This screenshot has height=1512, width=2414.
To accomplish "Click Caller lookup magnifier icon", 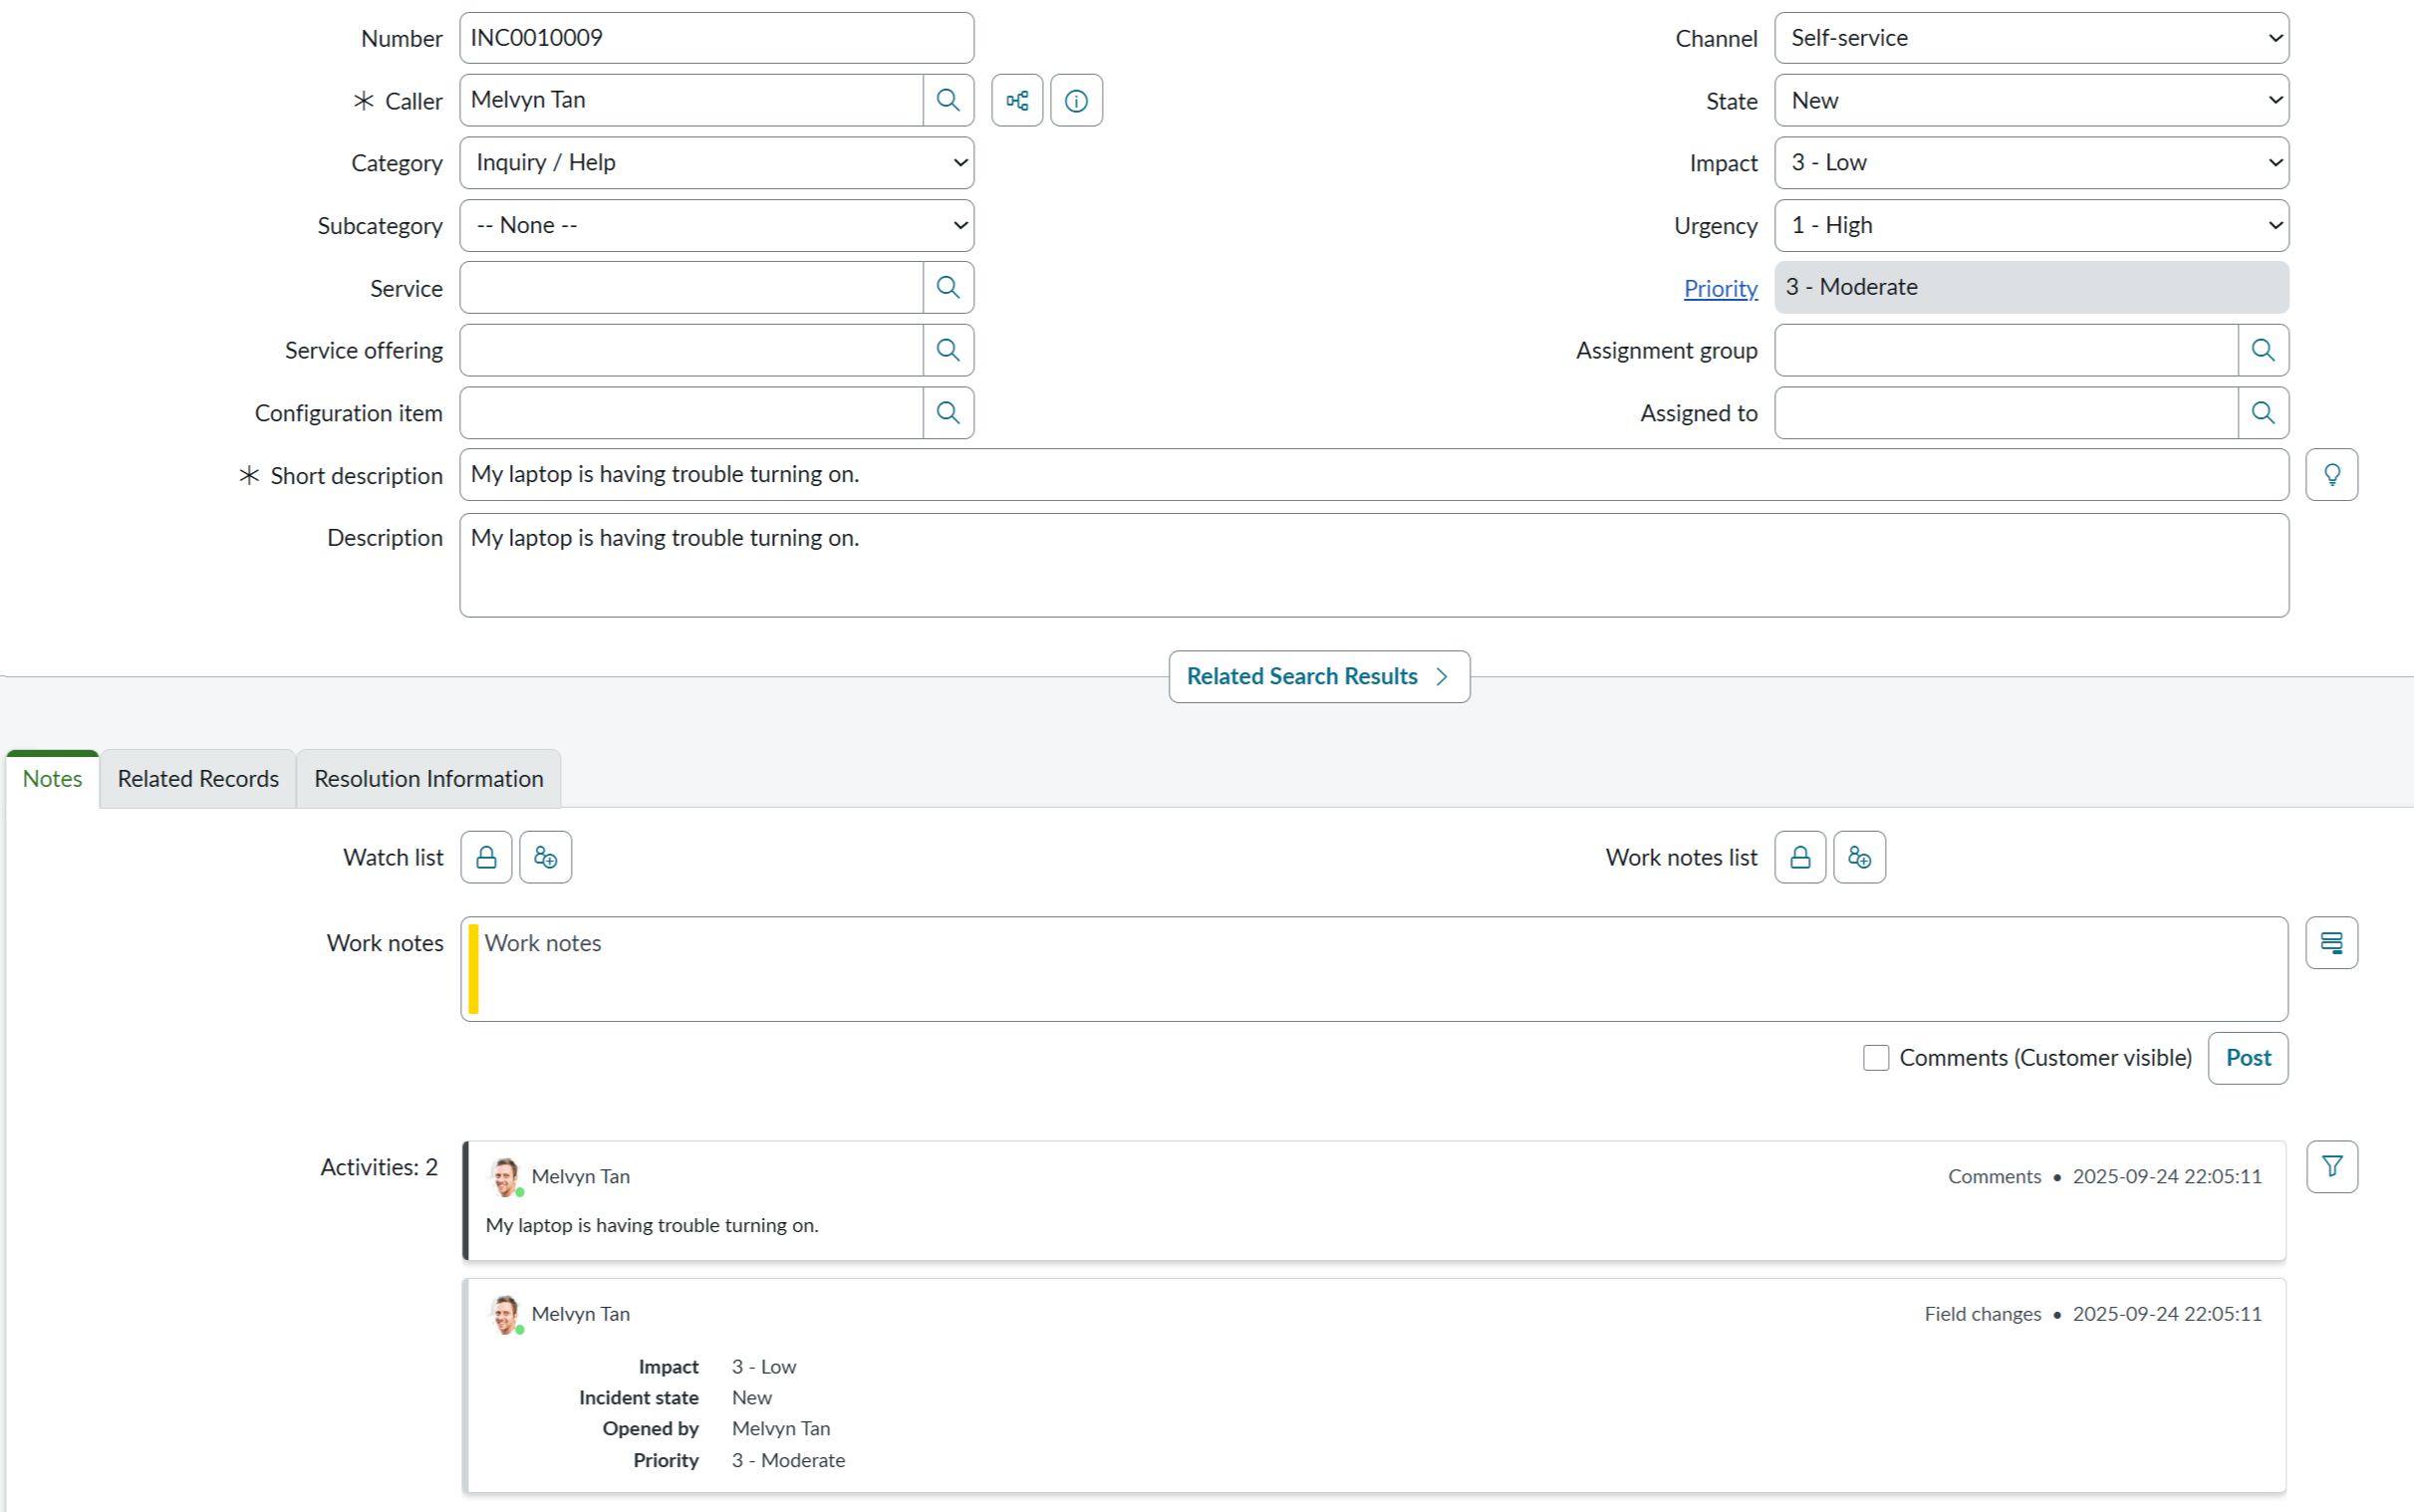I will pos(947,100).
